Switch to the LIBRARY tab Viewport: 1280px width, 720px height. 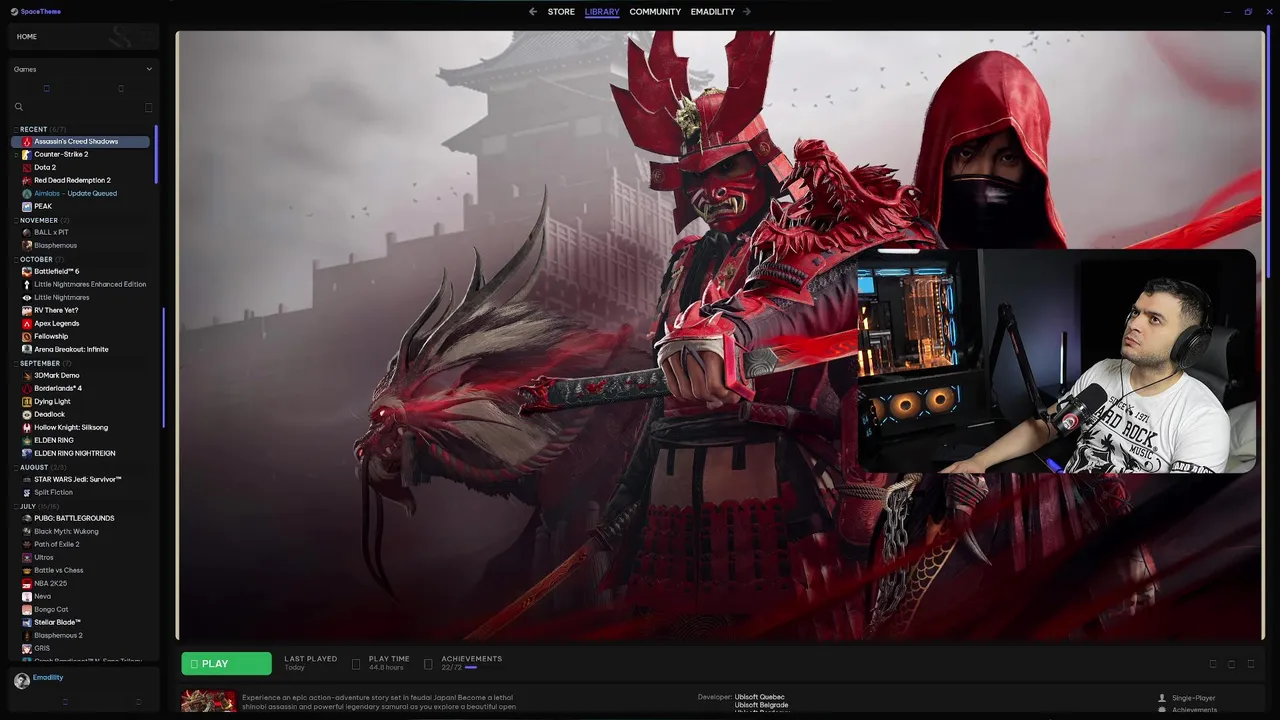[602, 12]
